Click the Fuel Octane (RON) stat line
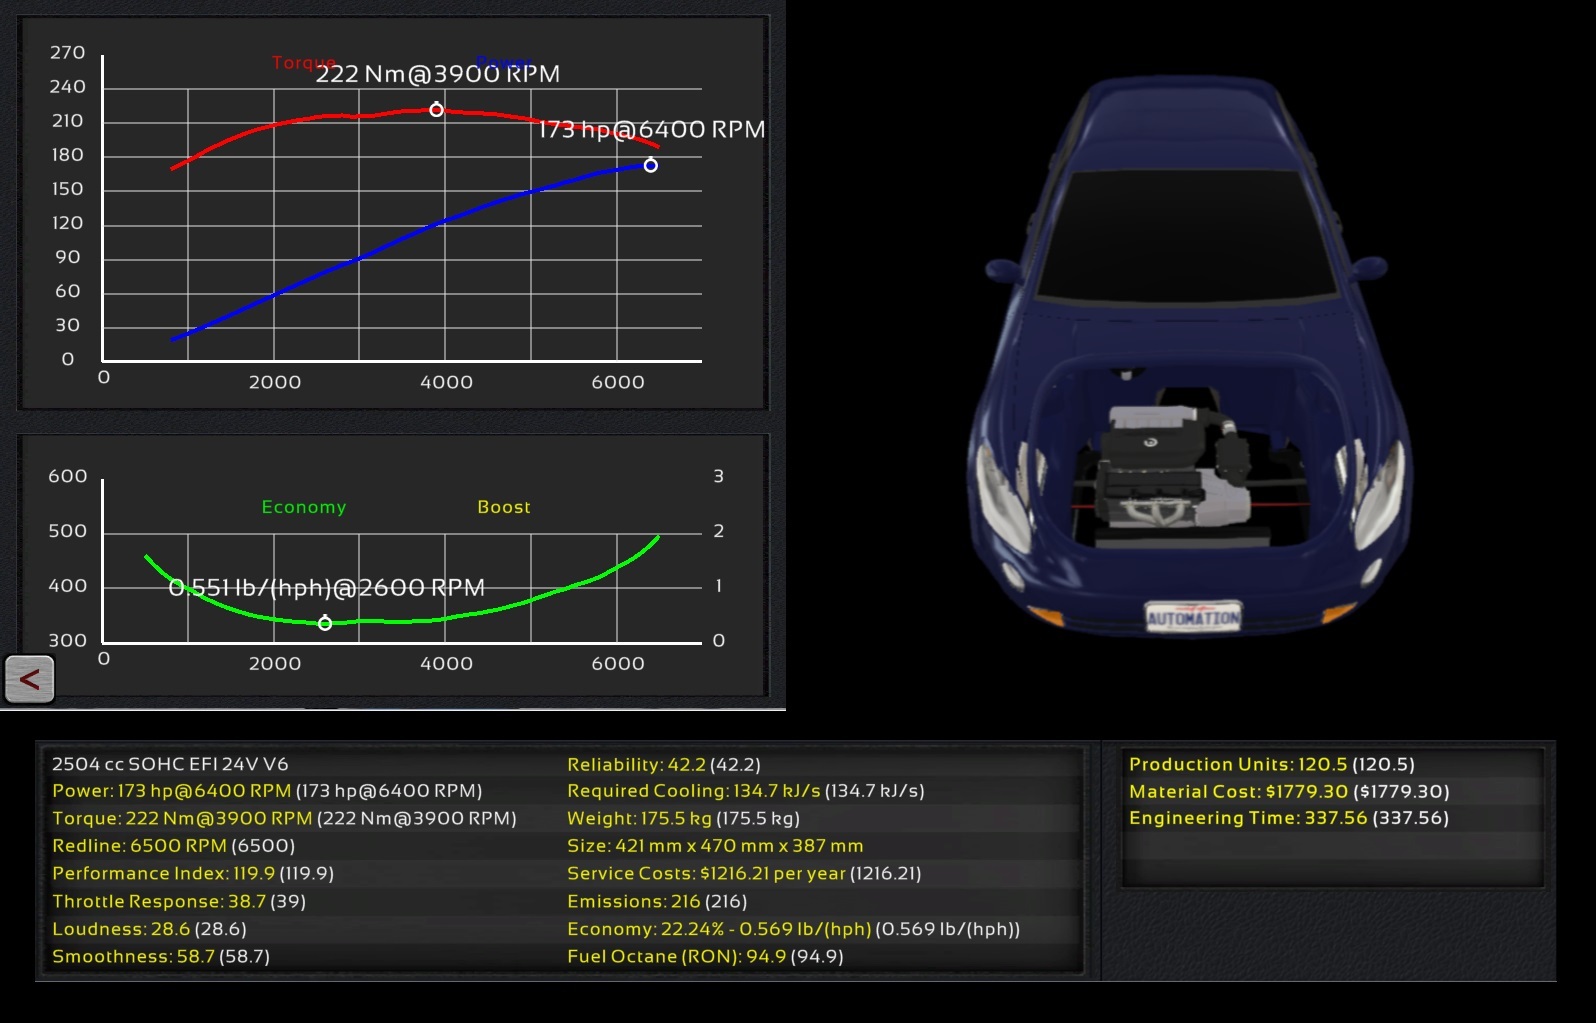 coord(704,956)
